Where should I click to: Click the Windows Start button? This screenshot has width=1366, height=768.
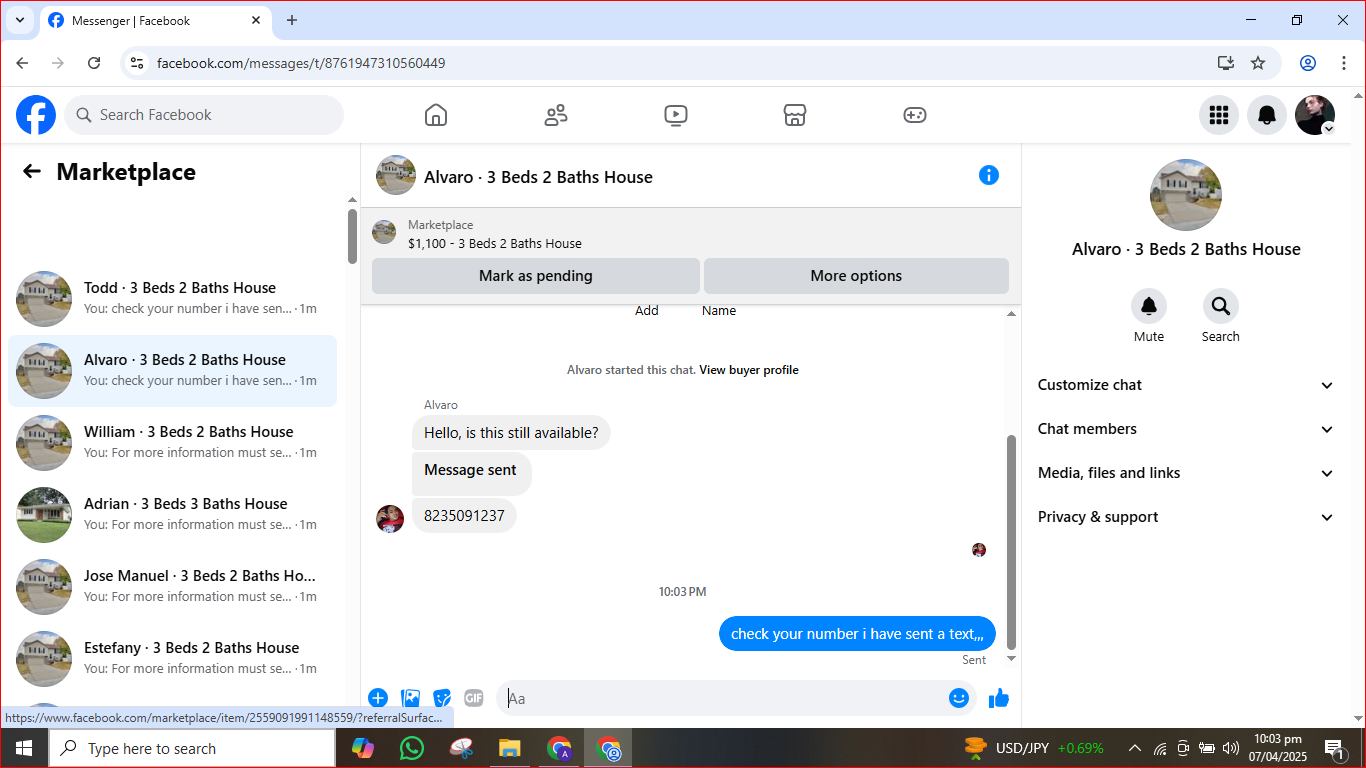pos(24,748)
